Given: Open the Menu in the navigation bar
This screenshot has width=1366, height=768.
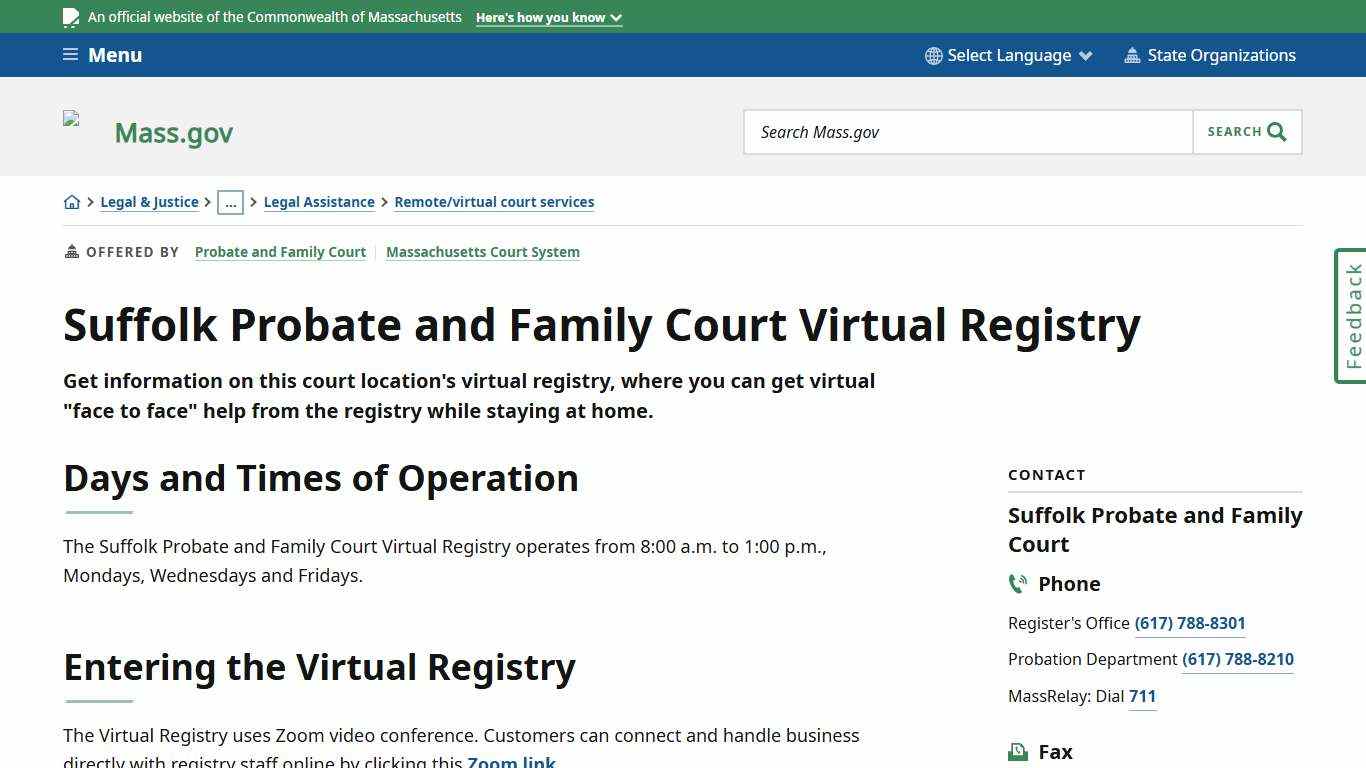Looking at the screenshot, I should 100,54.
